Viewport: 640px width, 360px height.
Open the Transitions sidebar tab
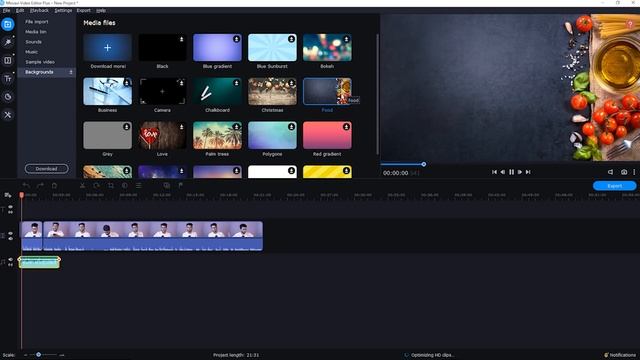8,60
